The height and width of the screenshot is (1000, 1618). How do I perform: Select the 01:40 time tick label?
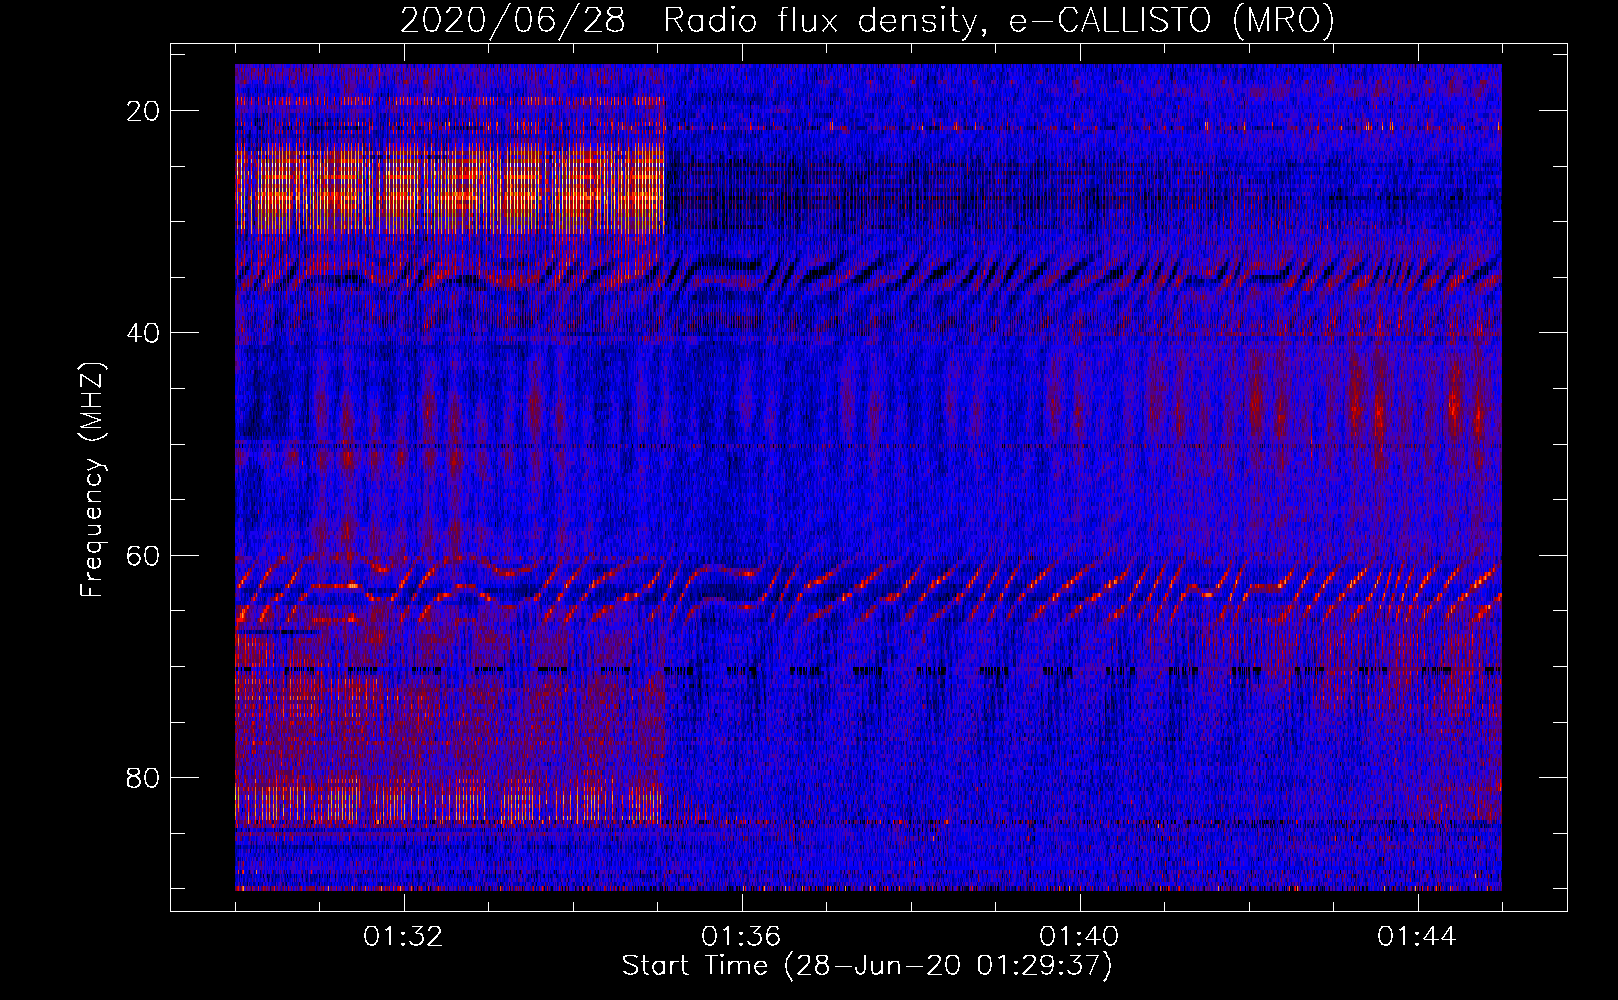coord(1080,937)
